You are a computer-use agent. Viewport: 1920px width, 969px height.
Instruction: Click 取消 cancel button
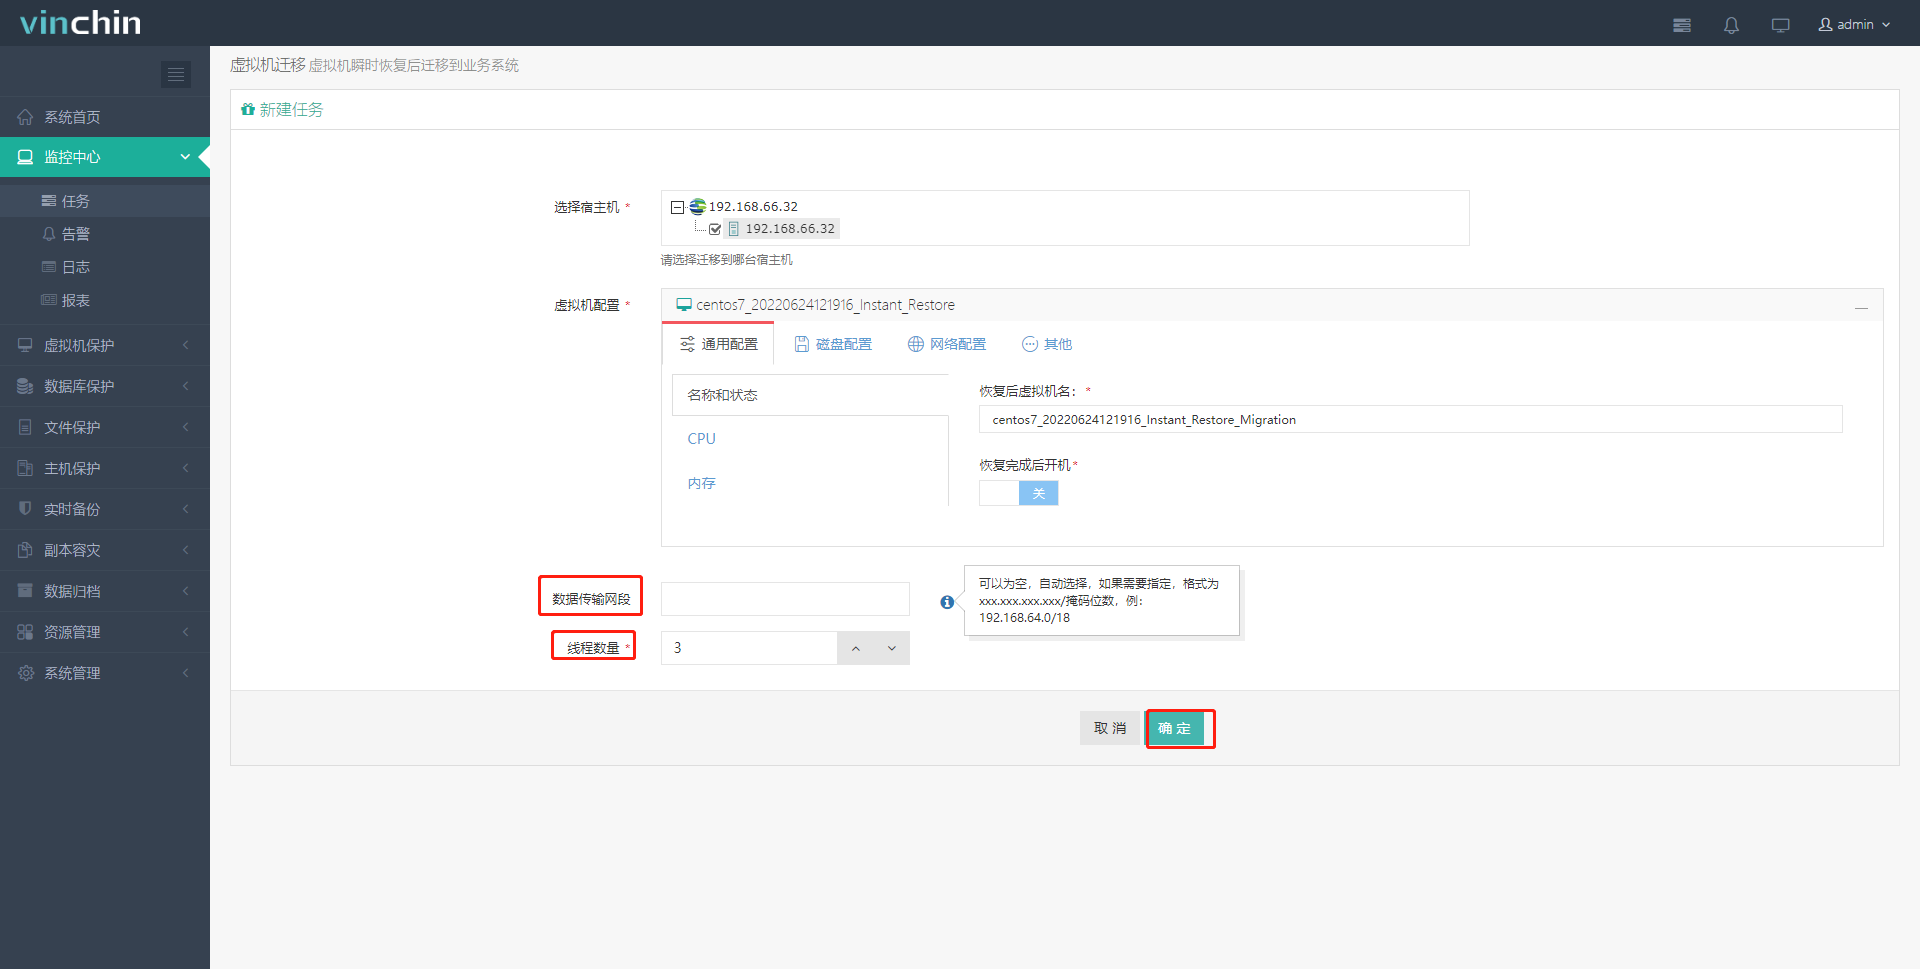coord(1110,728)
